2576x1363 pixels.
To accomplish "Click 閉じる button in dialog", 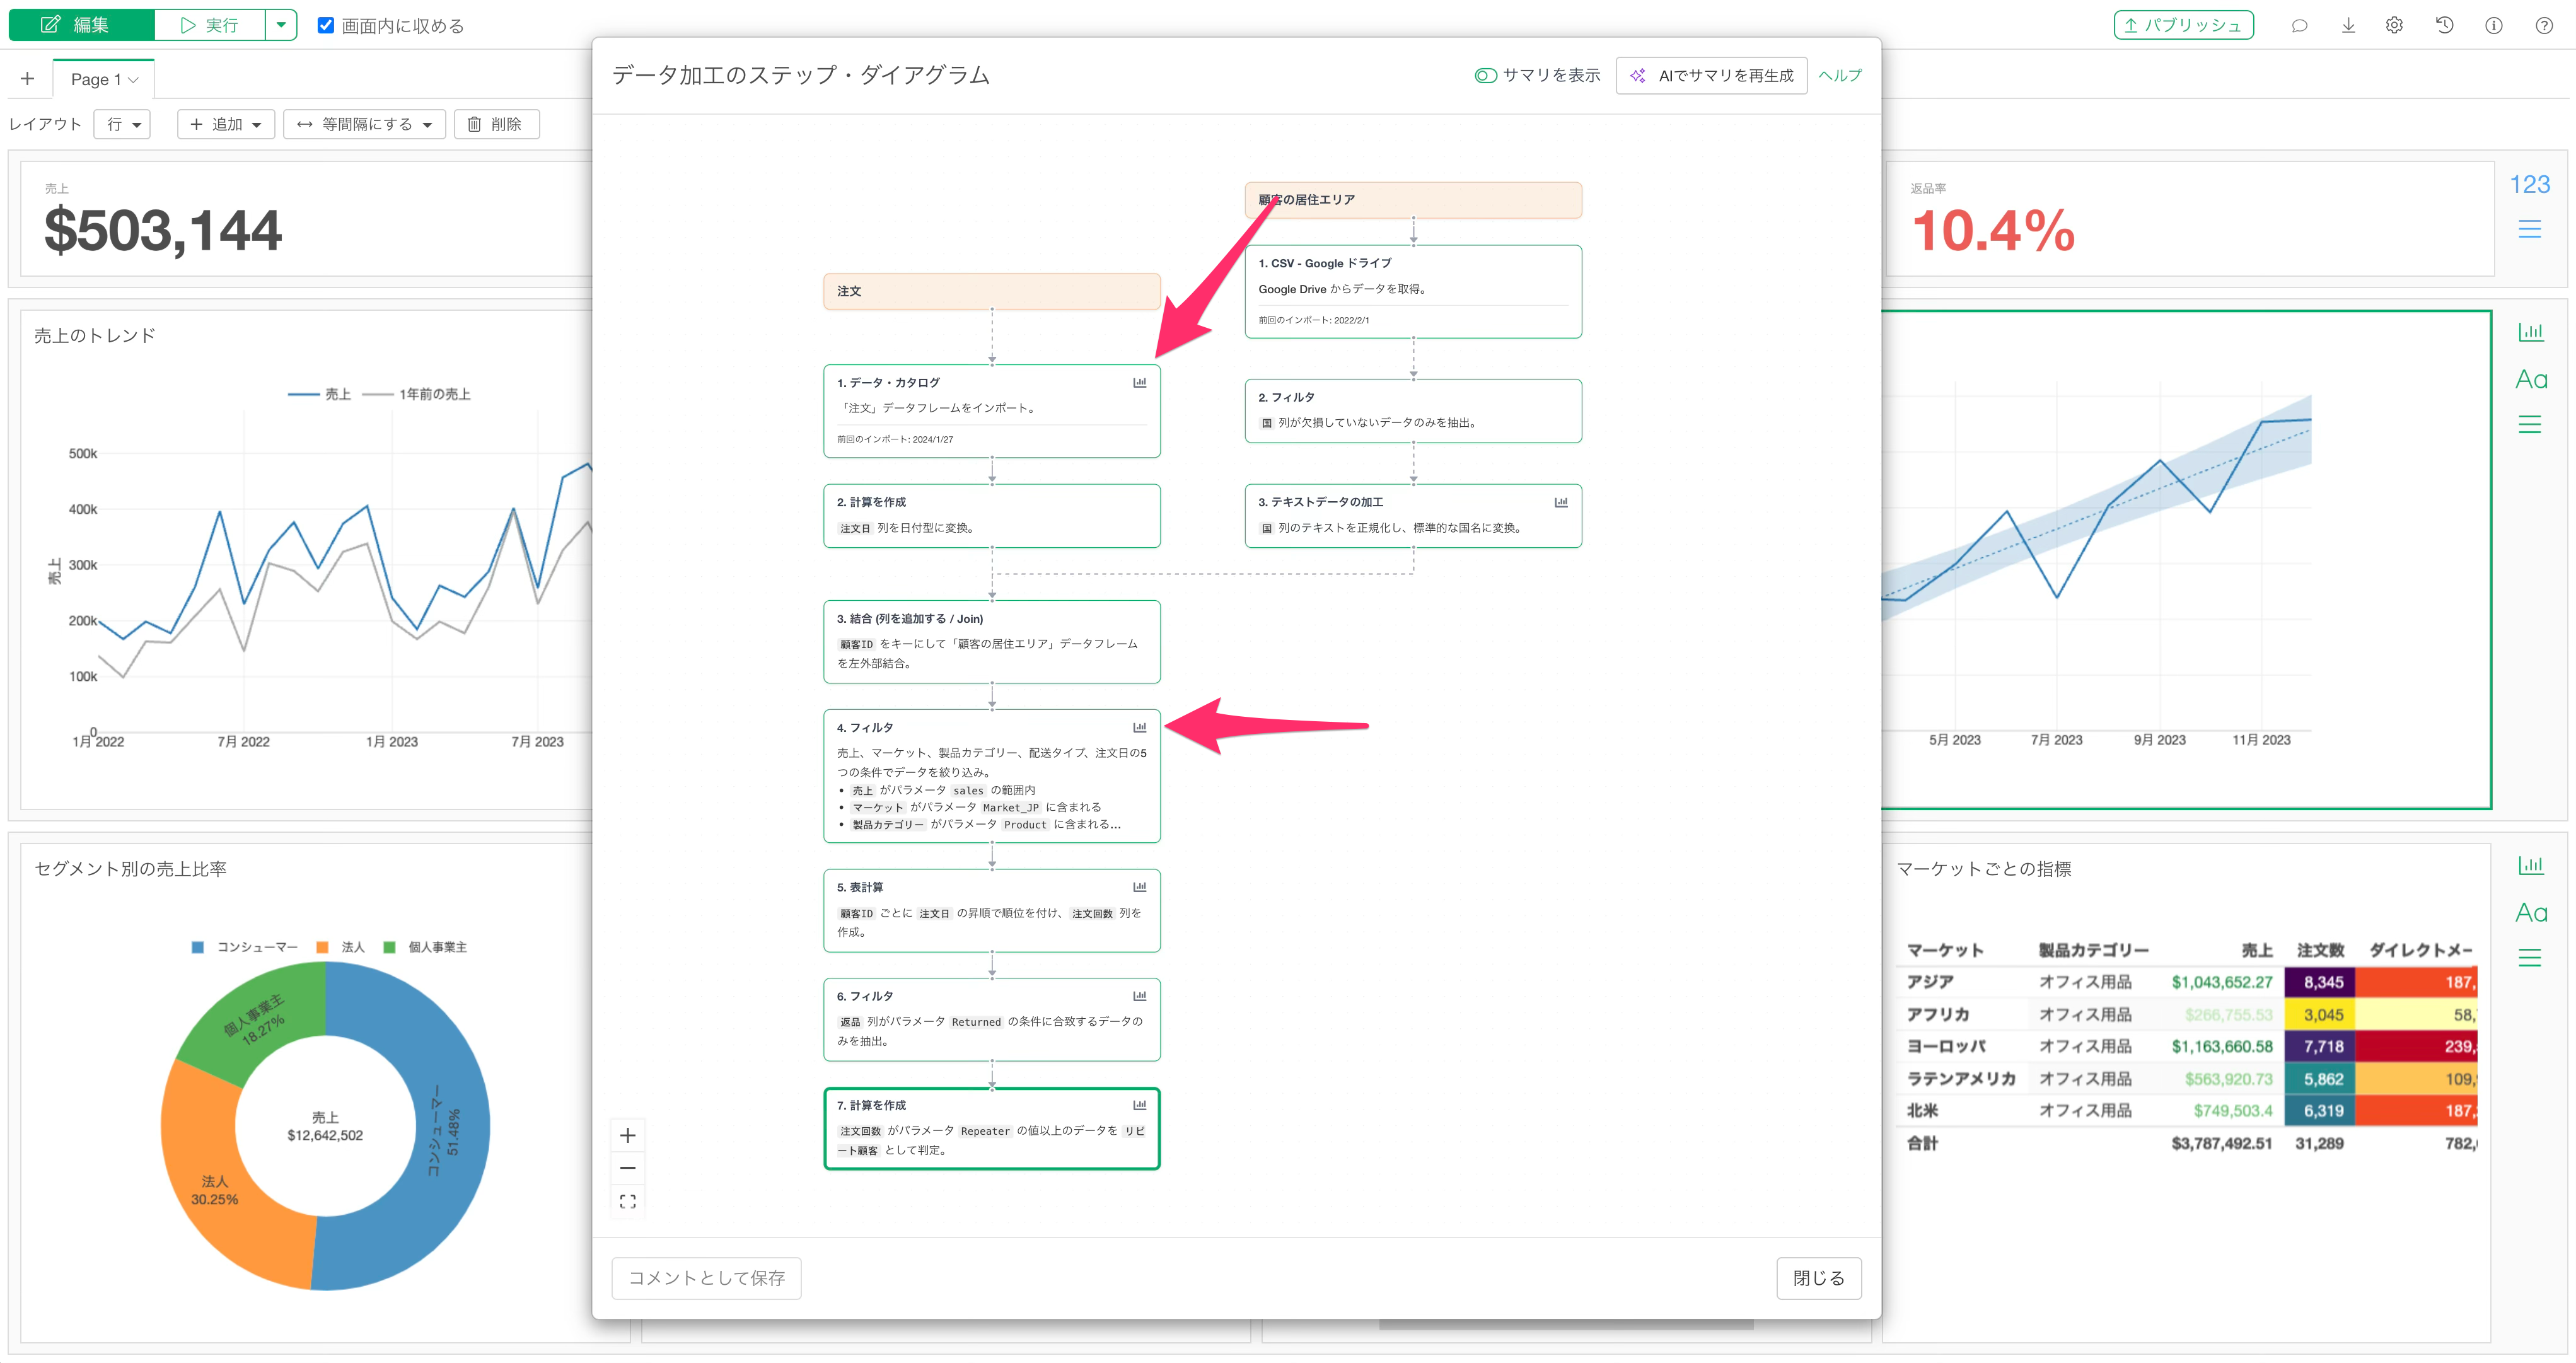I will (1818, 1278).
